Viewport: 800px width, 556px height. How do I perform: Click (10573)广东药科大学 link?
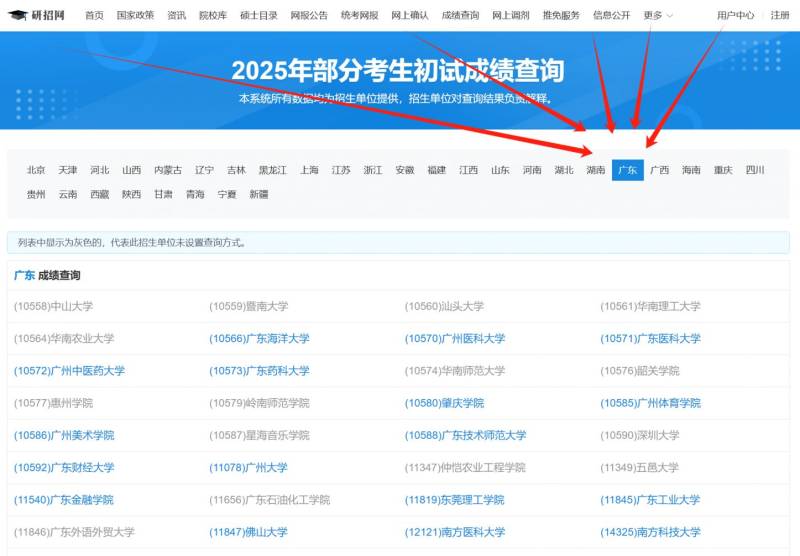(259, 371)
